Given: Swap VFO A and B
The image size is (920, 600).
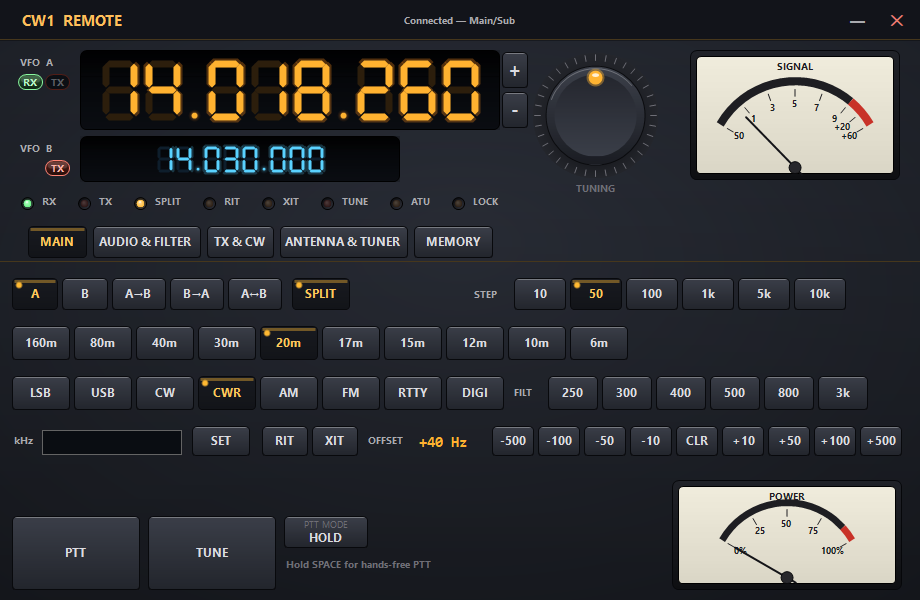Looking at the screenshot, I should pos(254,294).
